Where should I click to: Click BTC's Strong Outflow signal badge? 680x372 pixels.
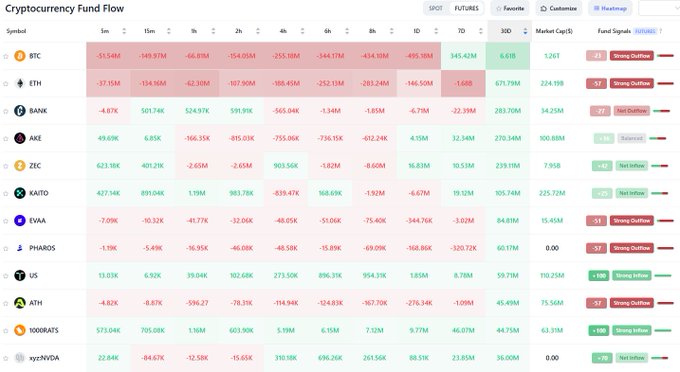631,56
